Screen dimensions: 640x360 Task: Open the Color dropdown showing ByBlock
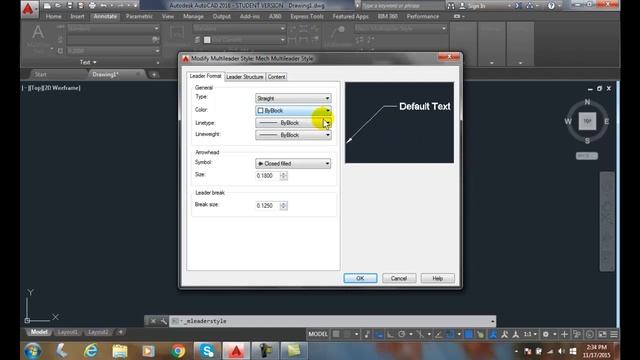pyautogui.click(x=293, y=111)
